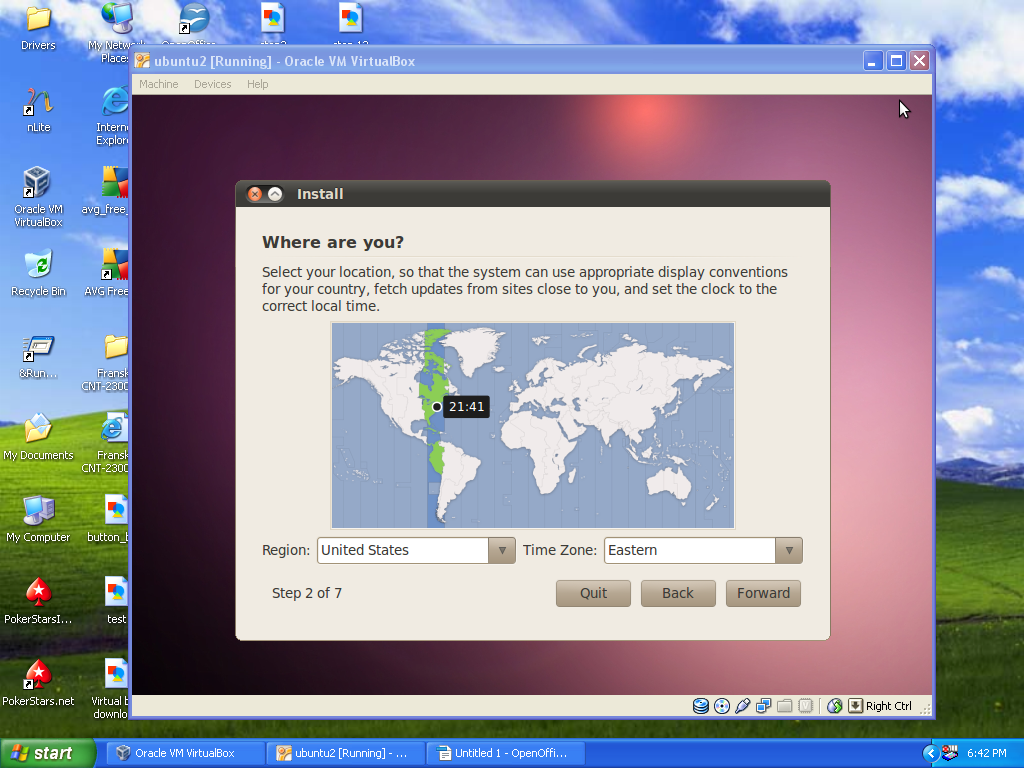Switch to Oracle VM VirtualBox taskbar item
The height and width of the screenshot is (768, 1024).
point(185,753)
